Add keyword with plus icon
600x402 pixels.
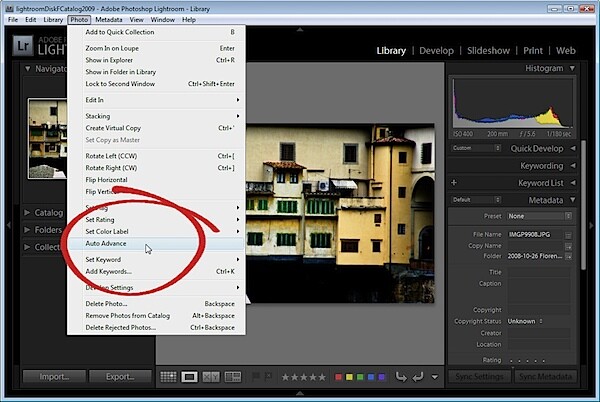tap(454, 182)
